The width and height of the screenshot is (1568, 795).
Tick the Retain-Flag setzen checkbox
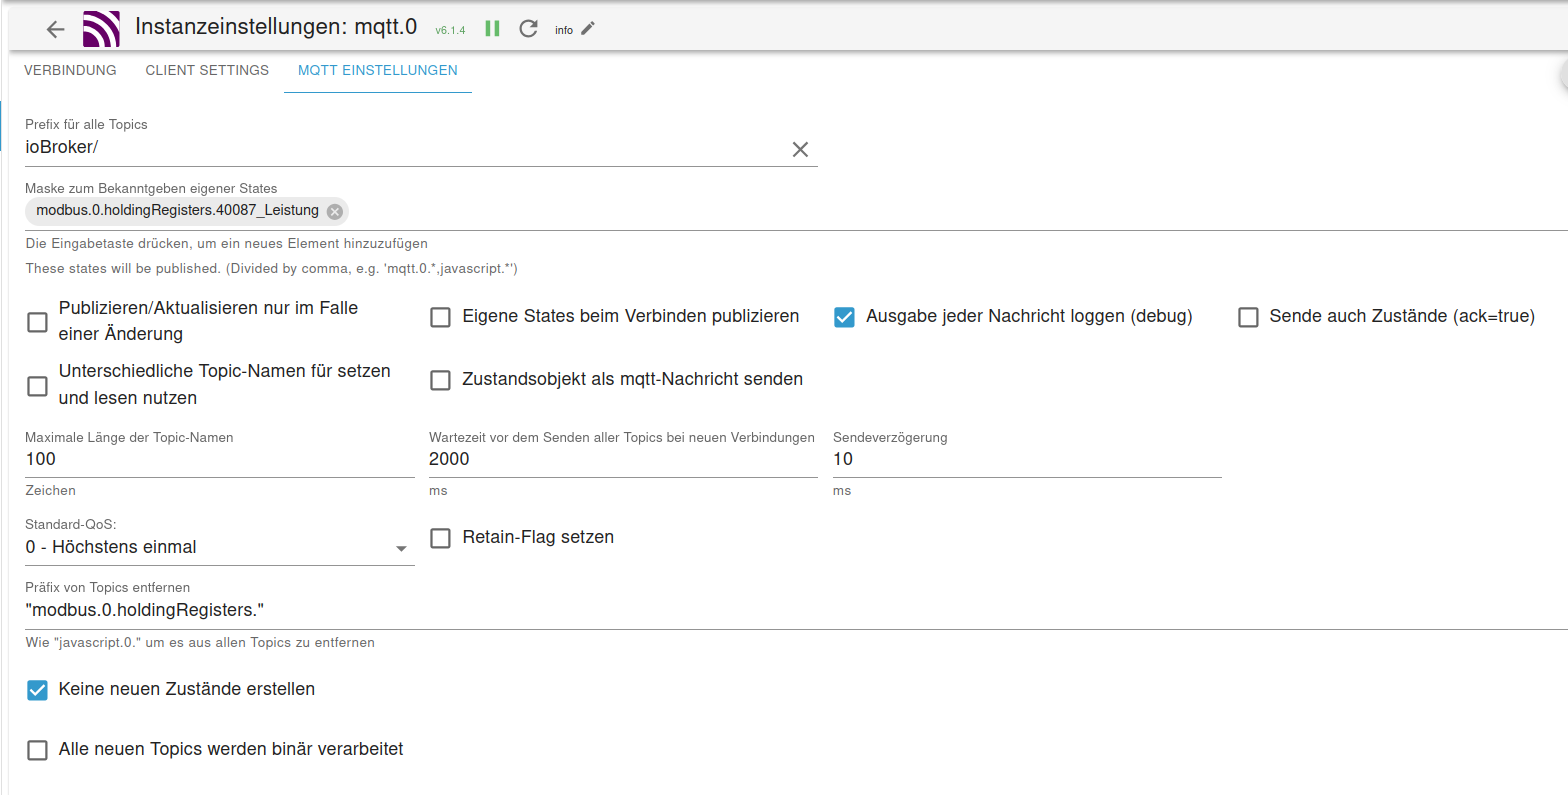(x=440, y=539)
